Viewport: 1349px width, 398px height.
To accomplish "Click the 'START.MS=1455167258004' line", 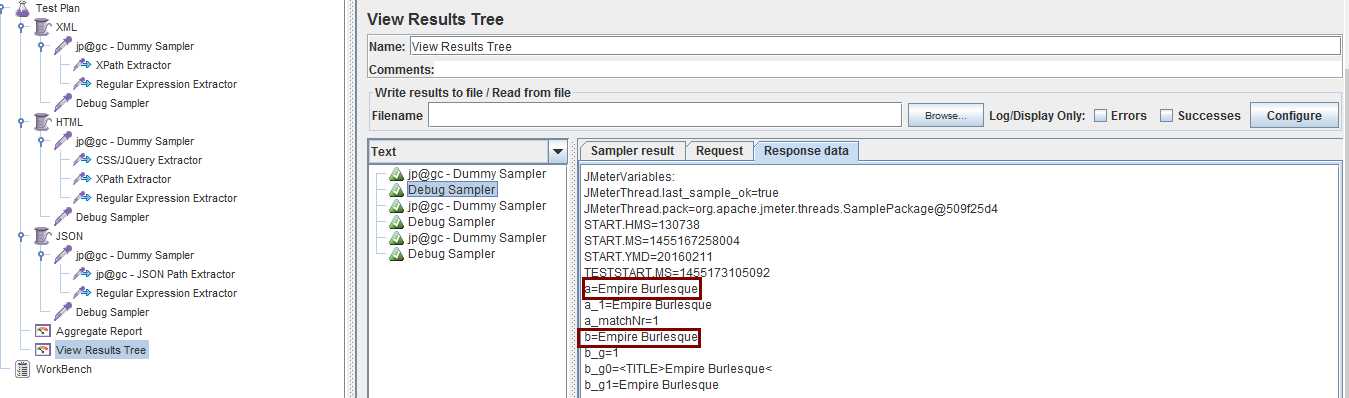I will coord(661,241).
